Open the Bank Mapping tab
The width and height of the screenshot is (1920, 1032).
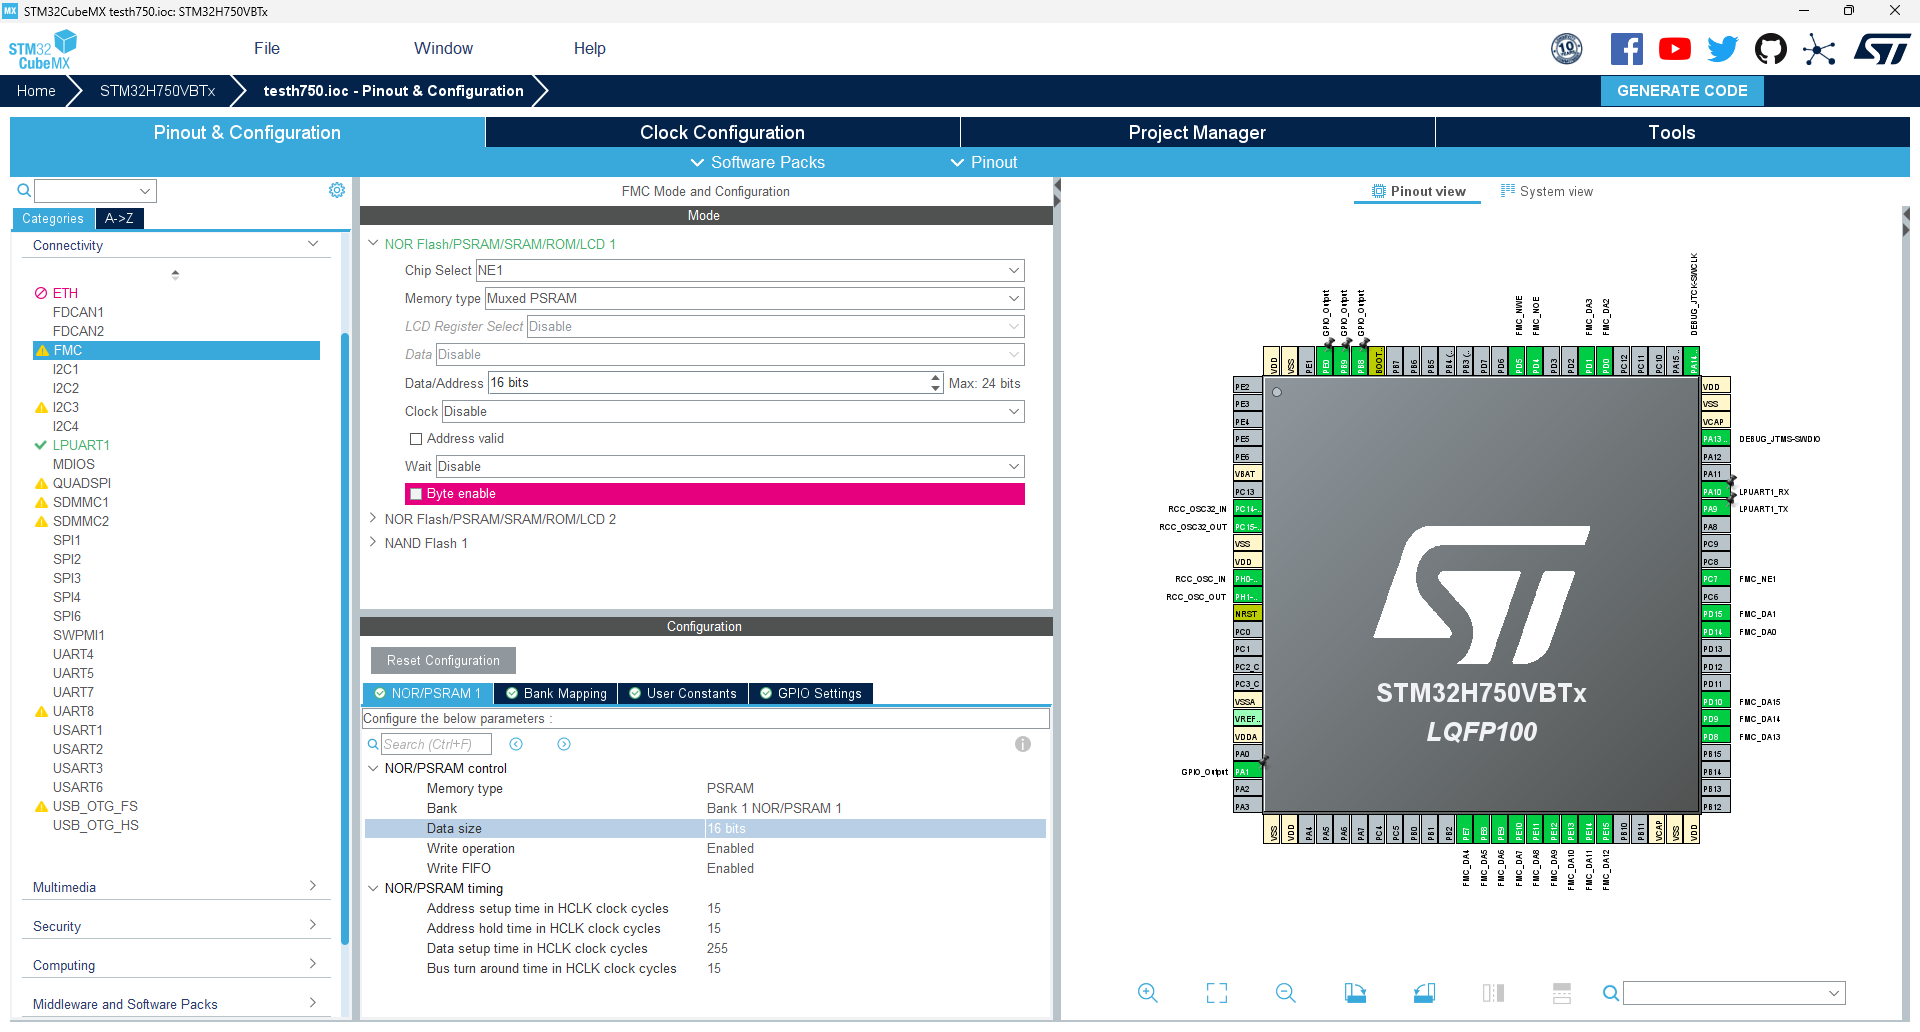(556, 693)
